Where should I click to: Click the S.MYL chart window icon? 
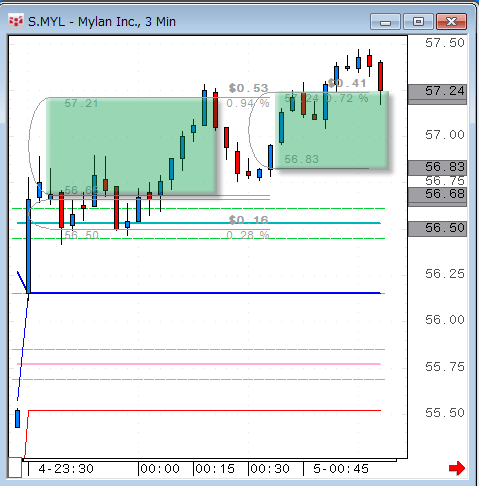[16, 21]
